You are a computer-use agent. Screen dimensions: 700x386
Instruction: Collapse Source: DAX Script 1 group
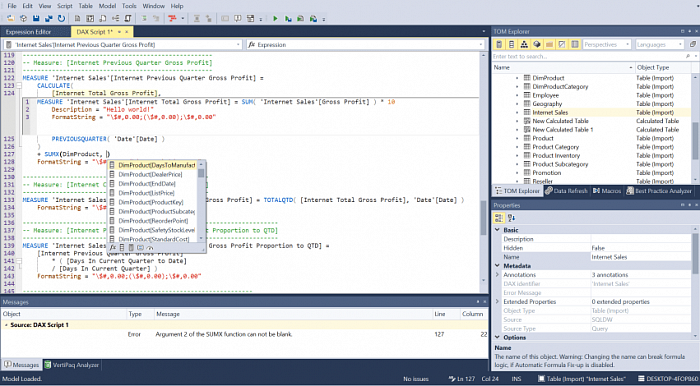(6, 325)
